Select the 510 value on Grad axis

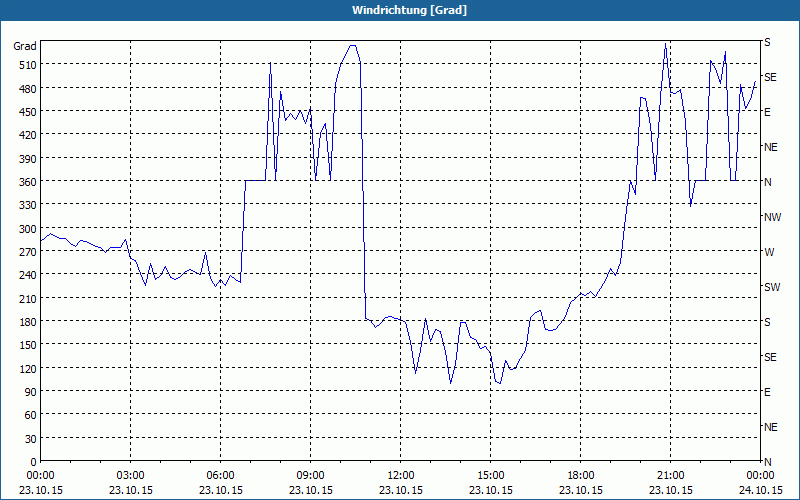[28, 65]
